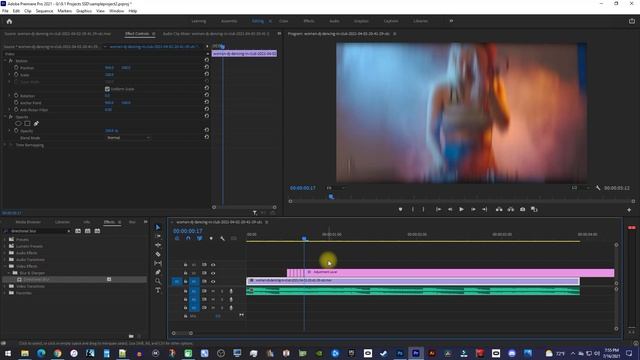Switch to the Media Browser tab
Image resolution: width=640 pixels, height=360 pixels.
coord(28,222)
